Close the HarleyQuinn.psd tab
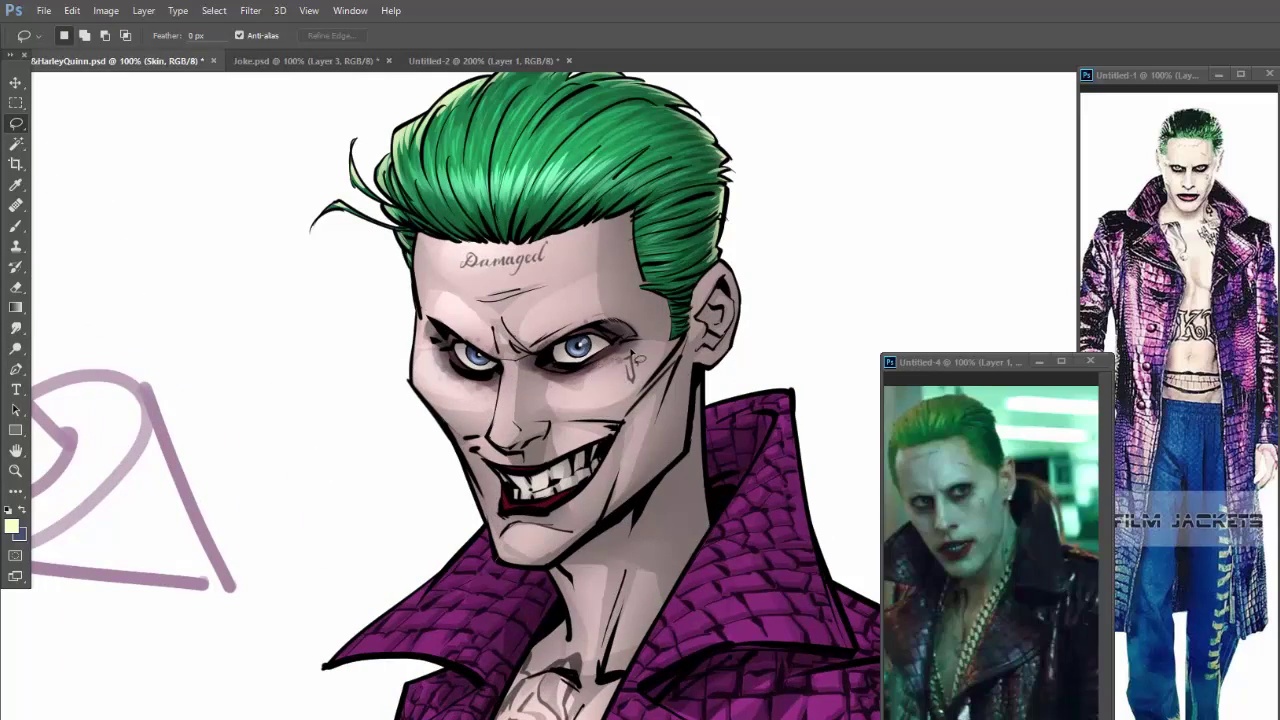This screenshot has height=720, width=1280. point(213,61)
